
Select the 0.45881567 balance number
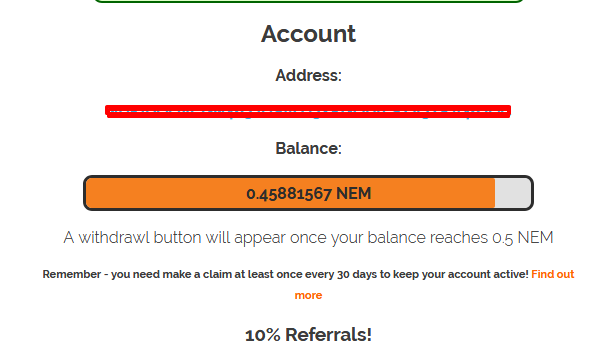289,193
